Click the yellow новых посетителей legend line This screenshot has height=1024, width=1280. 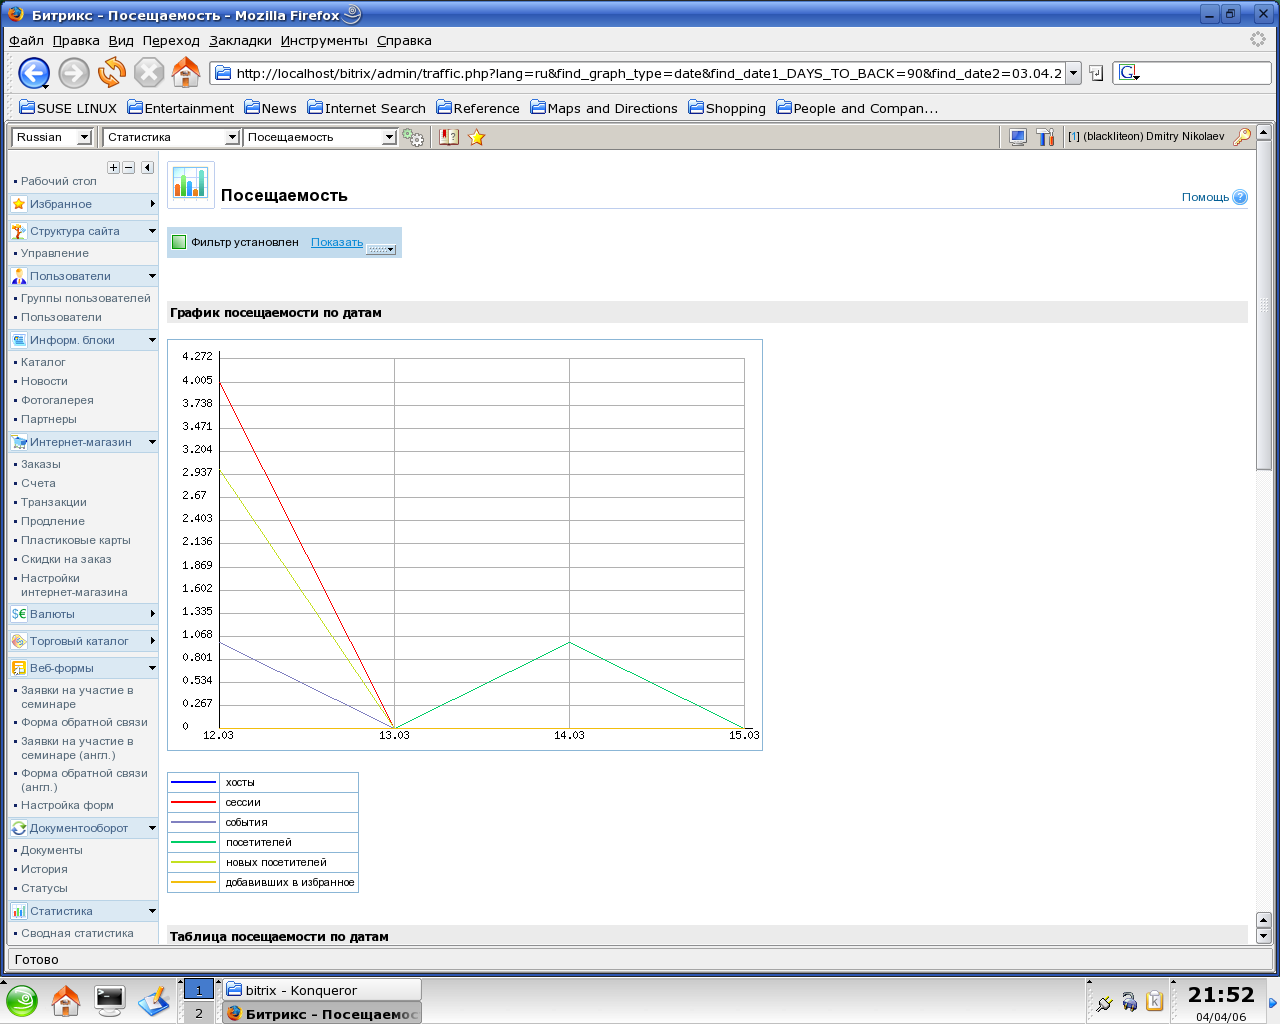coord(193,862)
